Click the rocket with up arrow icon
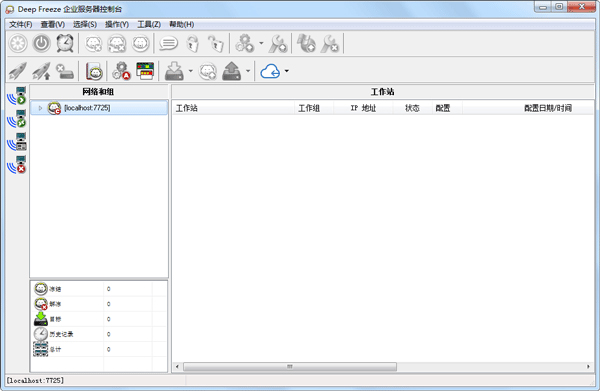 coord(41,71)
